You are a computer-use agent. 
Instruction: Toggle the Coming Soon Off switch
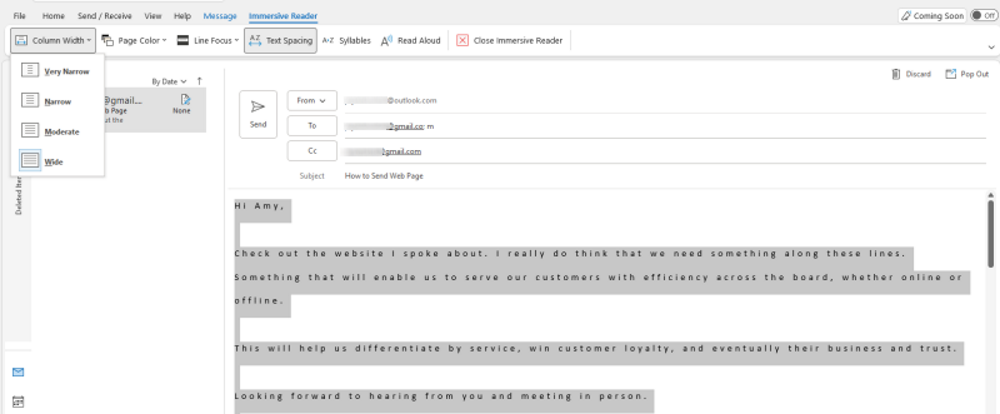point(984,15)
